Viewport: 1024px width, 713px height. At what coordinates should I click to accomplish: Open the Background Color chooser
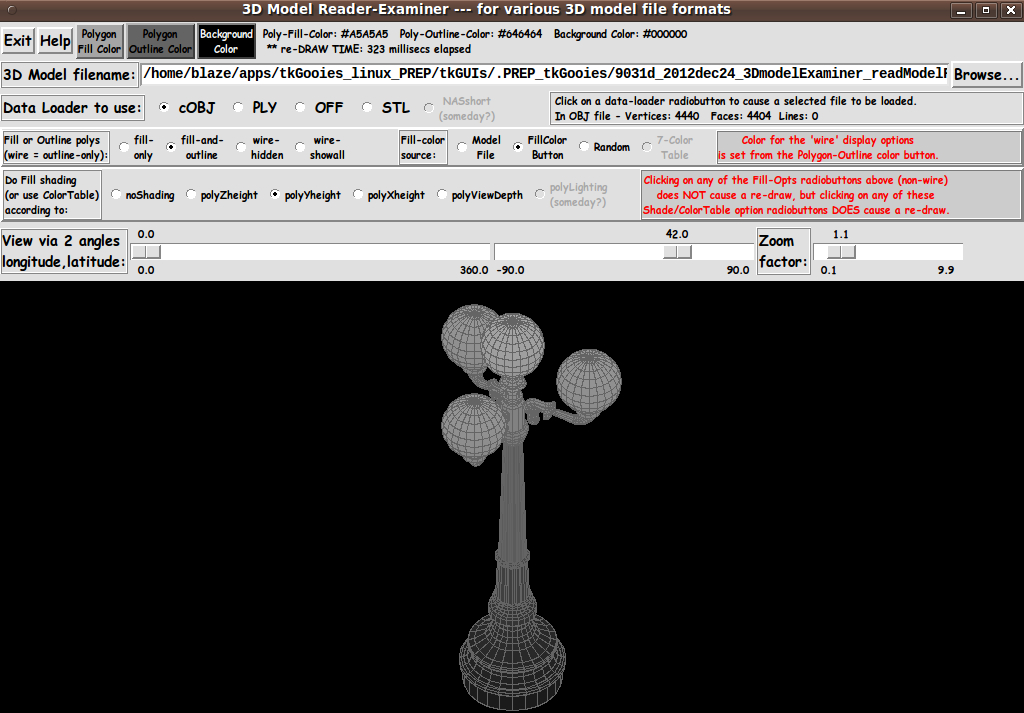pos(226,41)
